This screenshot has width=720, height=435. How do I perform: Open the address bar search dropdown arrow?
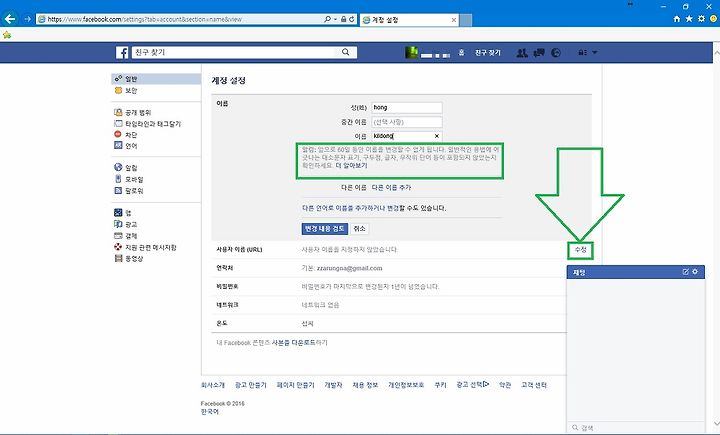336,19
